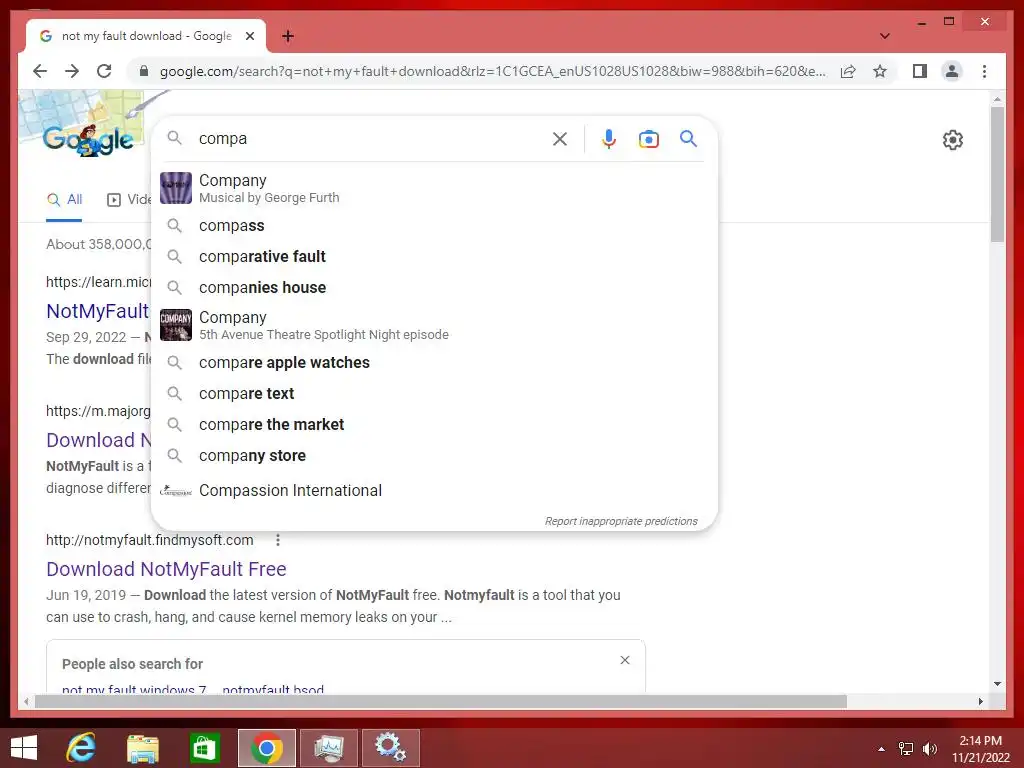Go back to the previous page
1024x768 pixels.
[x=40, y=71]
